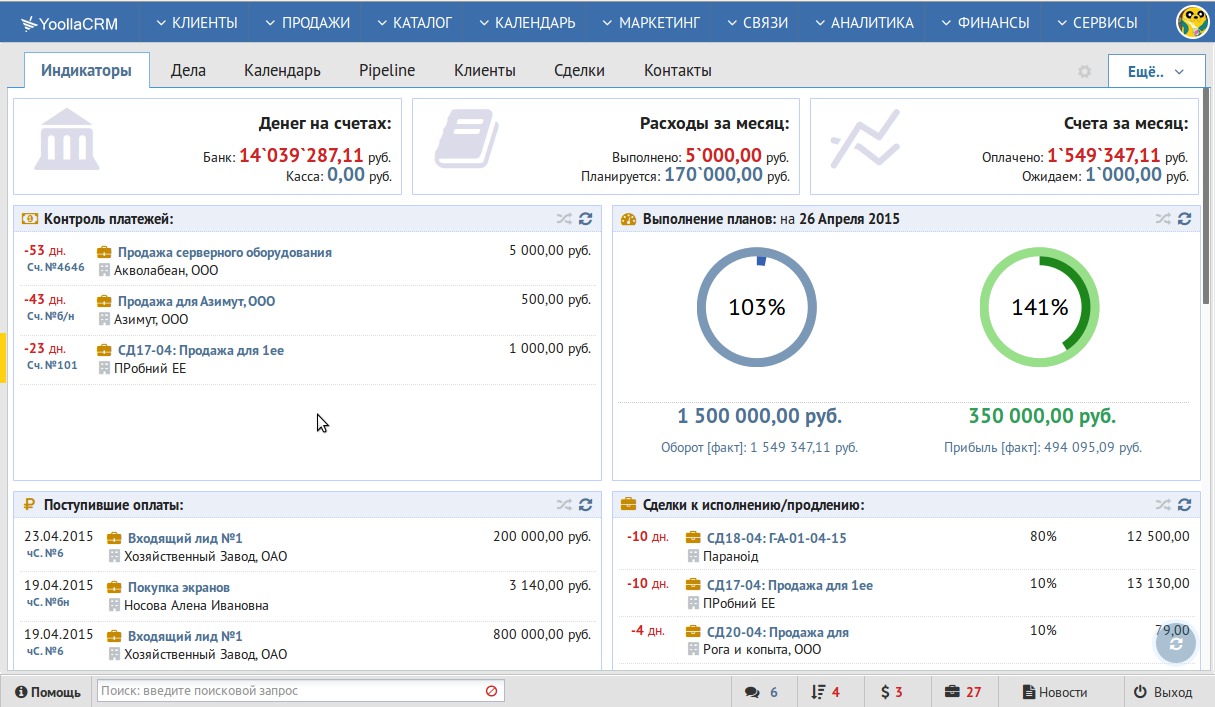
Task: Switch to the Дела tab
Action: (188, 71)
